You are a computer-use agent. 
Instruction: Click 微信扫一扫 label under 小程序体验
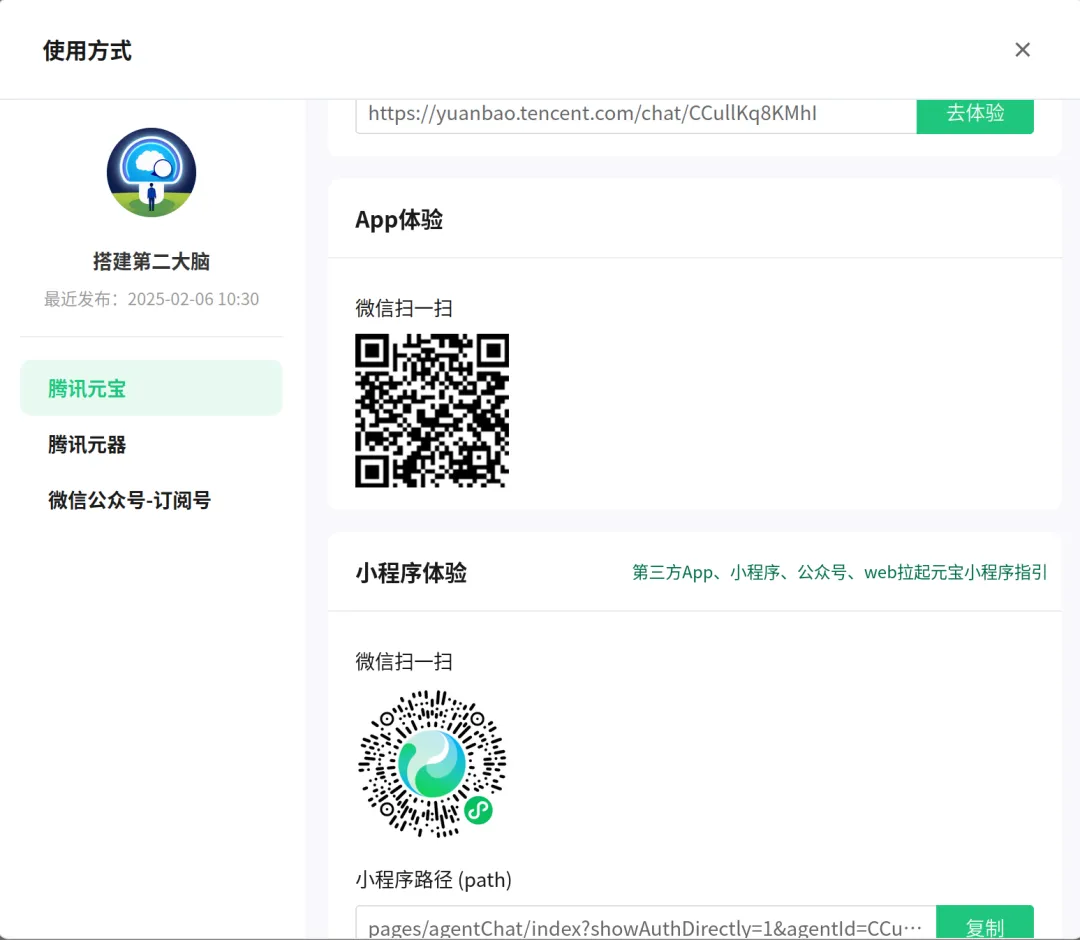404,662
